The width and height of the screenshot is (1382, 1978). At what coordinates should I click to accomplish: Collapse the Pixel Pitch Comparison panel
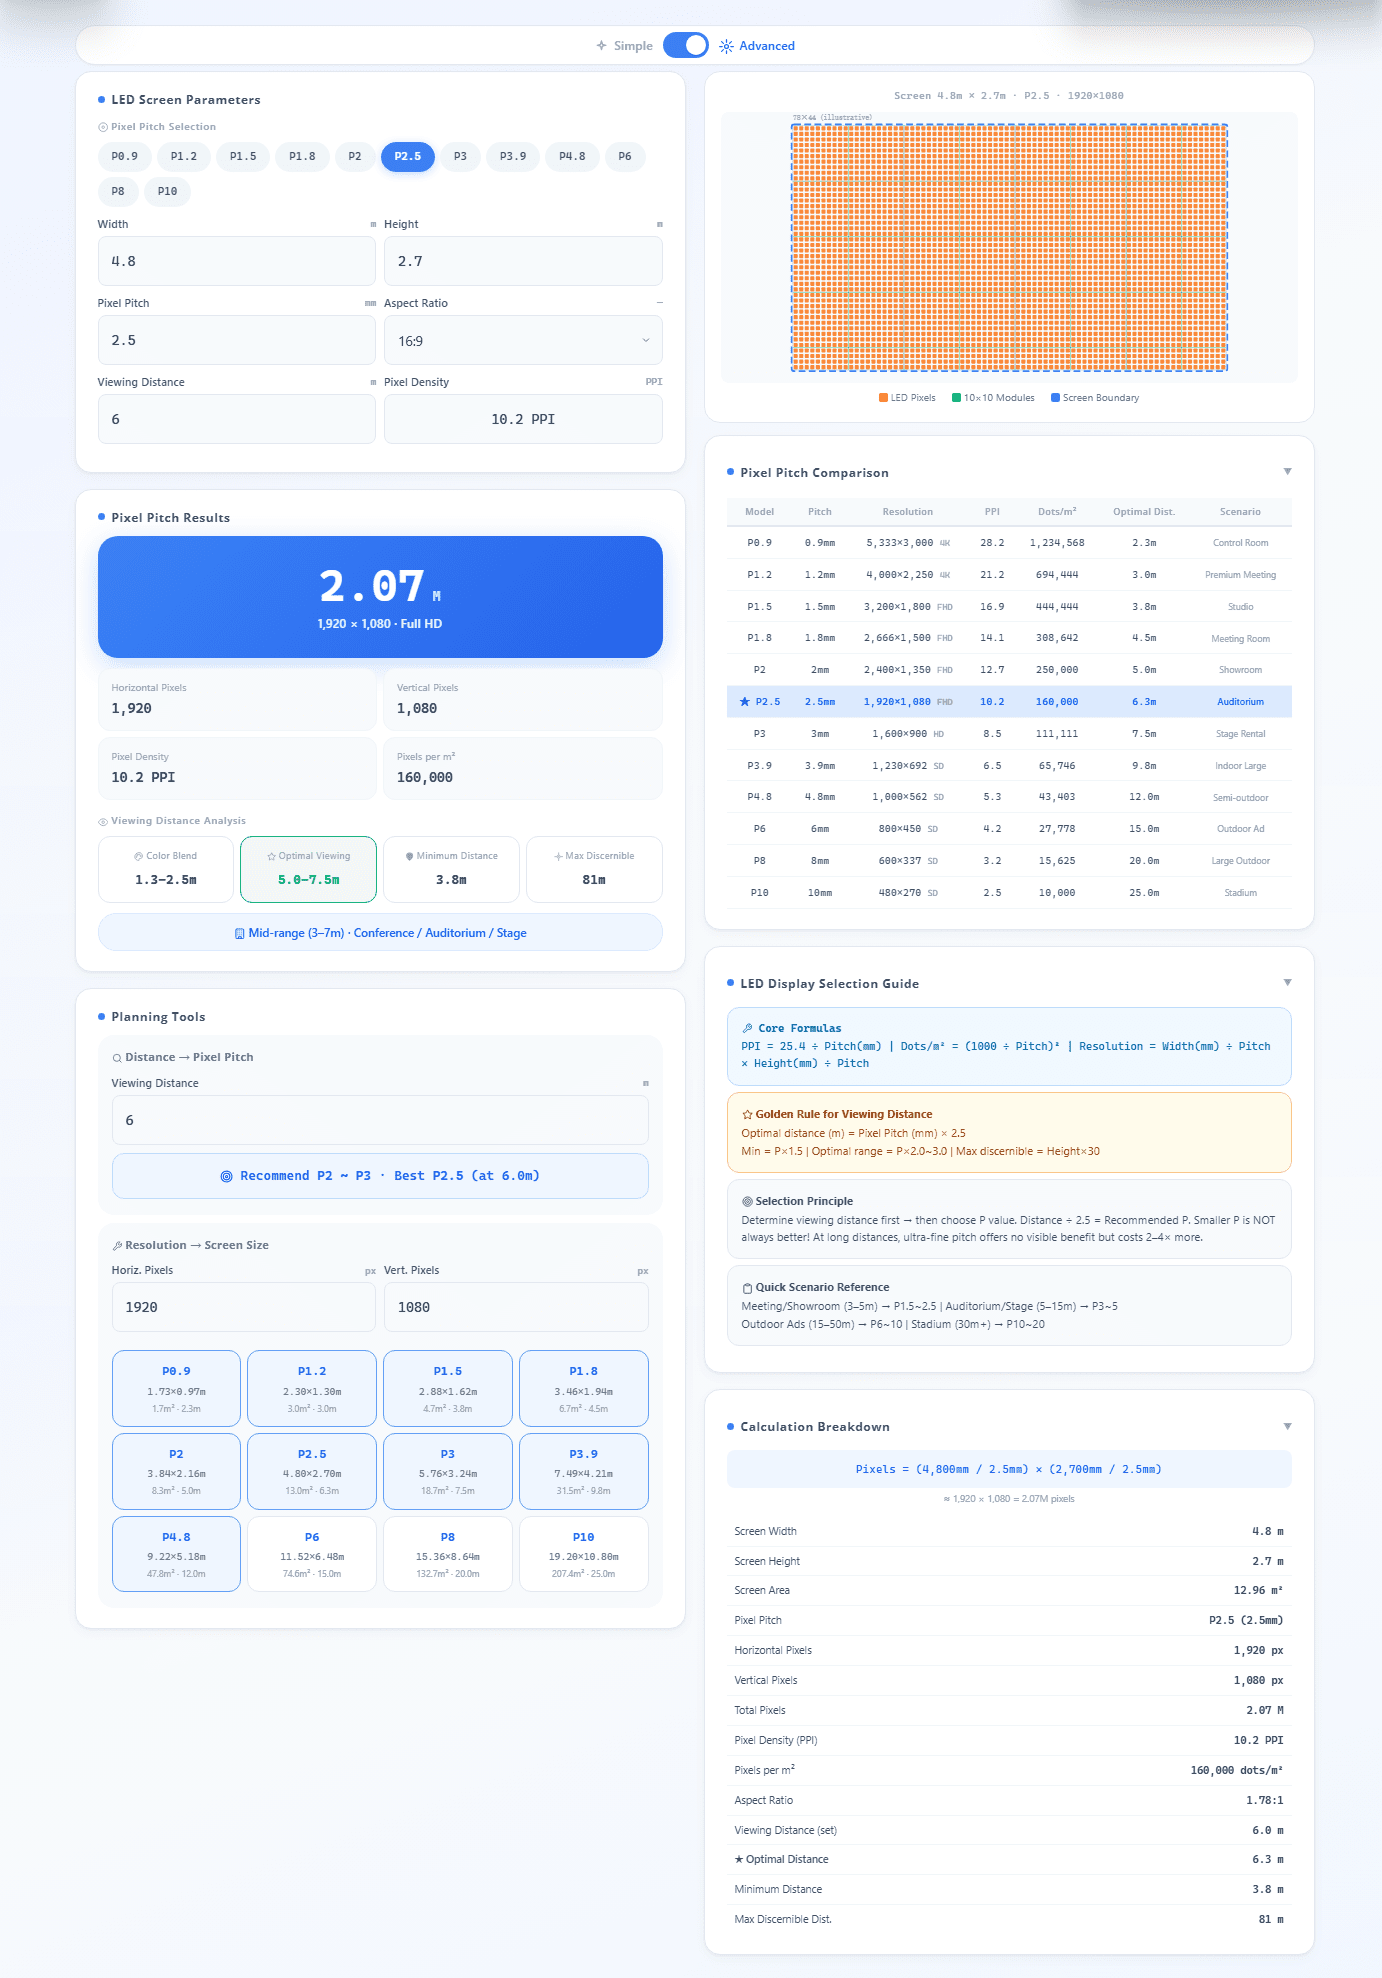click(x=1287, y=472)
